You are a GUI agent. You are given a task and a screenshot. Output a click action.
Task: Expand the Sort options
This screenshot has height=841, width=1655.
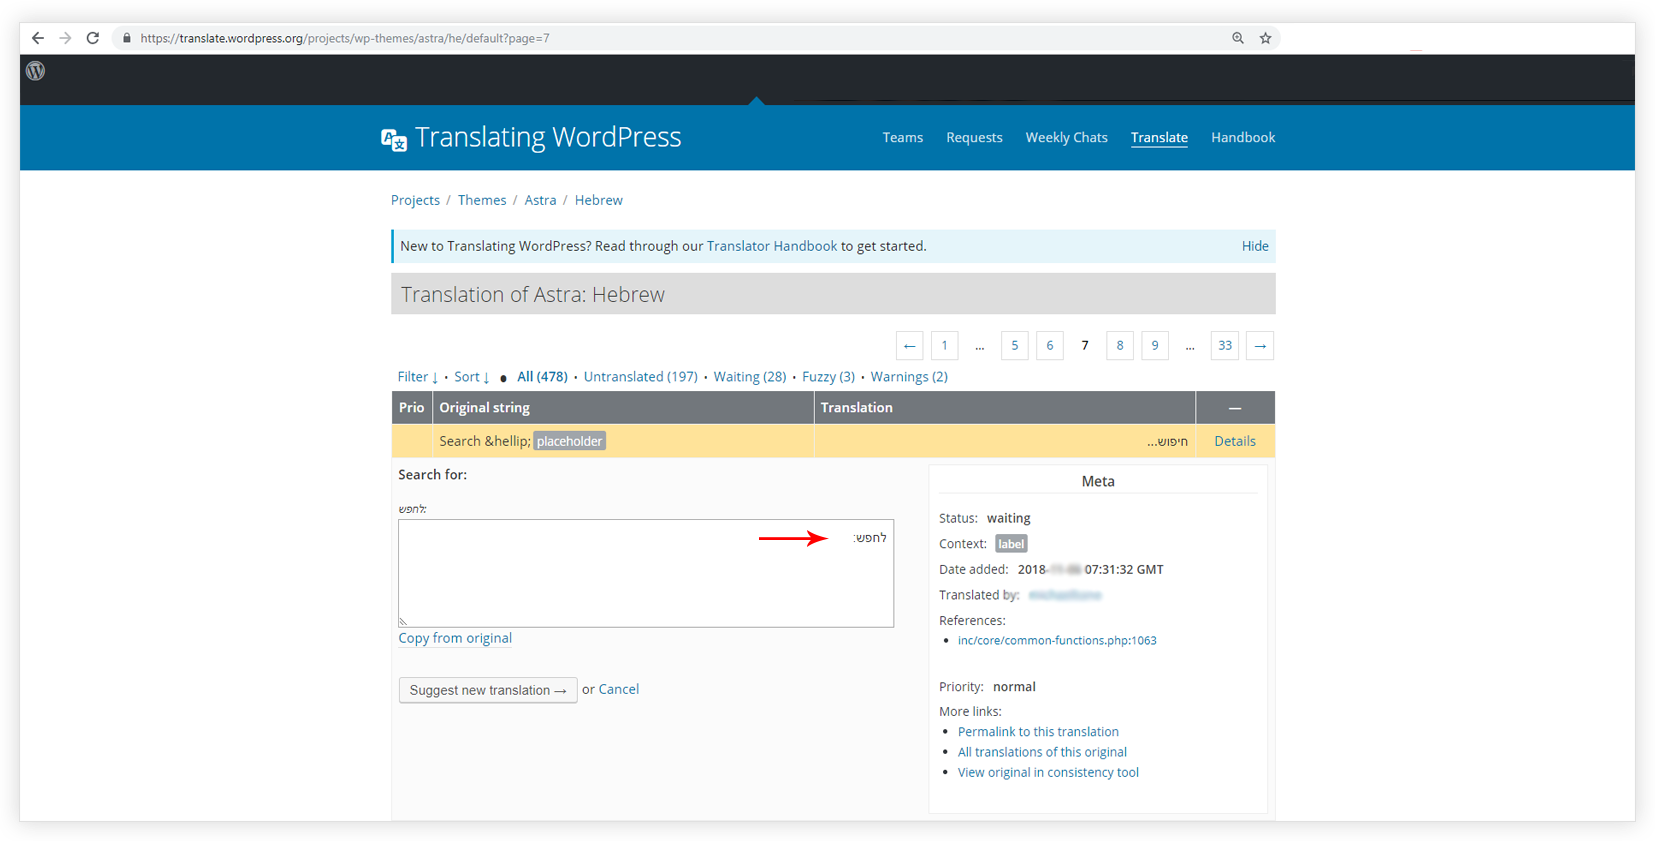pos(471,377)
